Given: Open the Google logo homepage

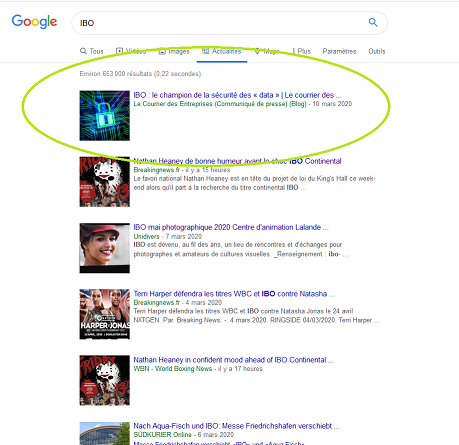Looking at the screenshot, I should [34, 22].
